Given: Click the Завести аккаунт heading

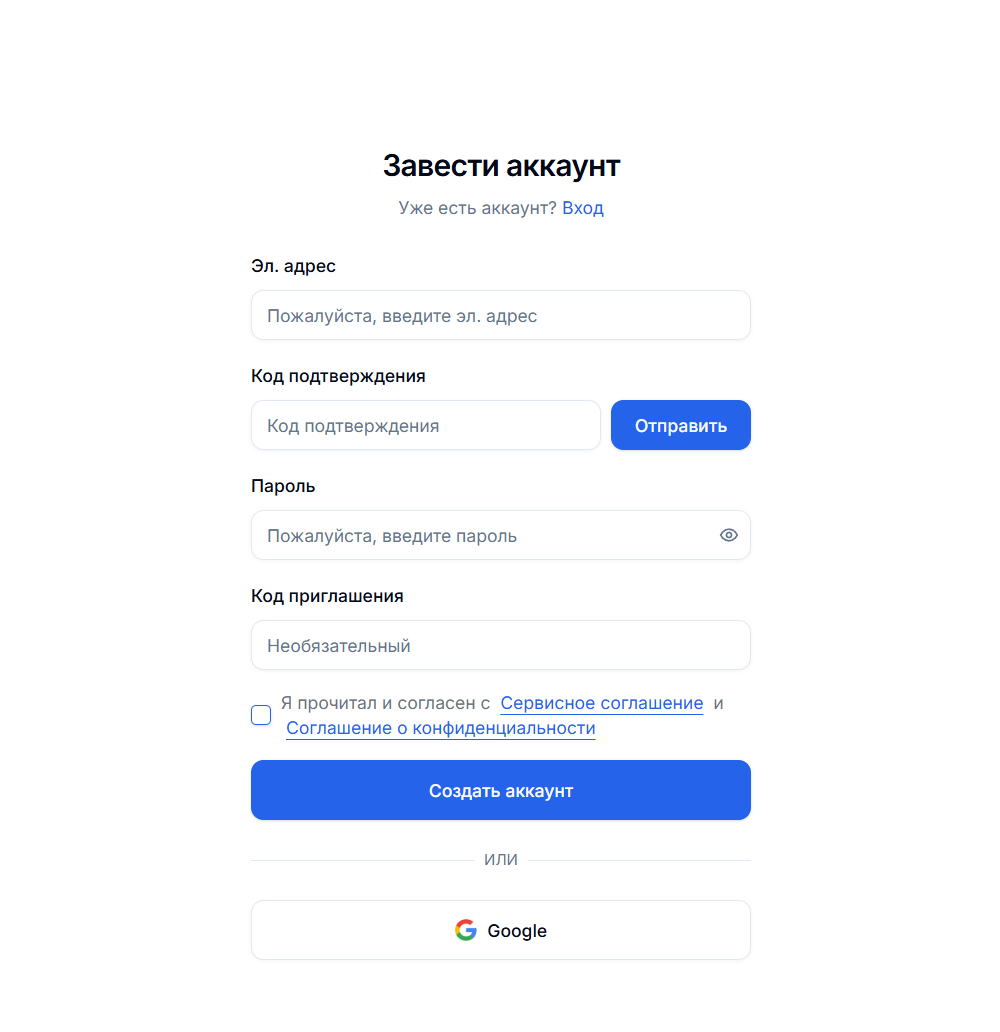Looking at the screenshot, I should click(x=501, y=165).
